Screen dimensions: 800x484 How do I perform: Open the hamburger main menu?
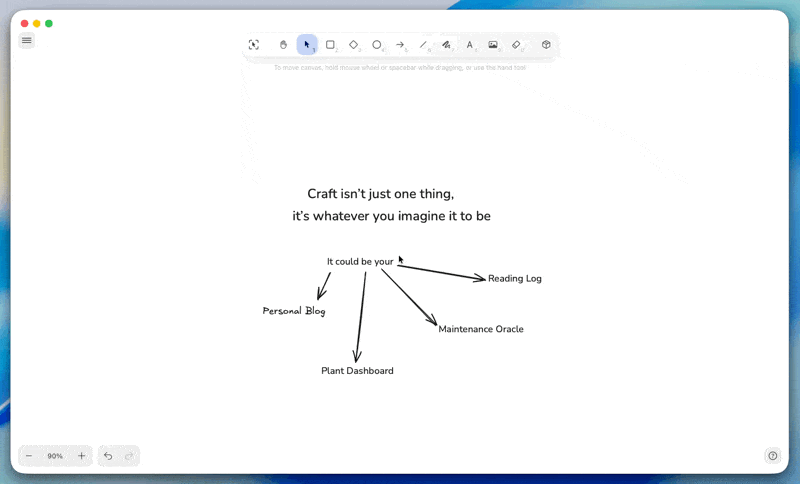27,40
